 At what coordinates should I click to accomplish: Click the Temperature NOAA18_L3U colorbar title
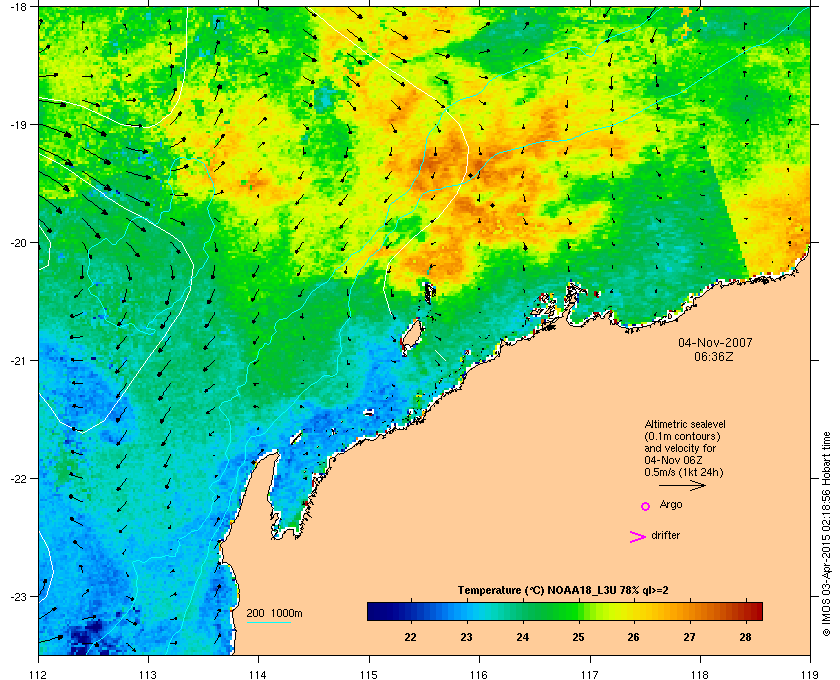click(x=563, y=590)
